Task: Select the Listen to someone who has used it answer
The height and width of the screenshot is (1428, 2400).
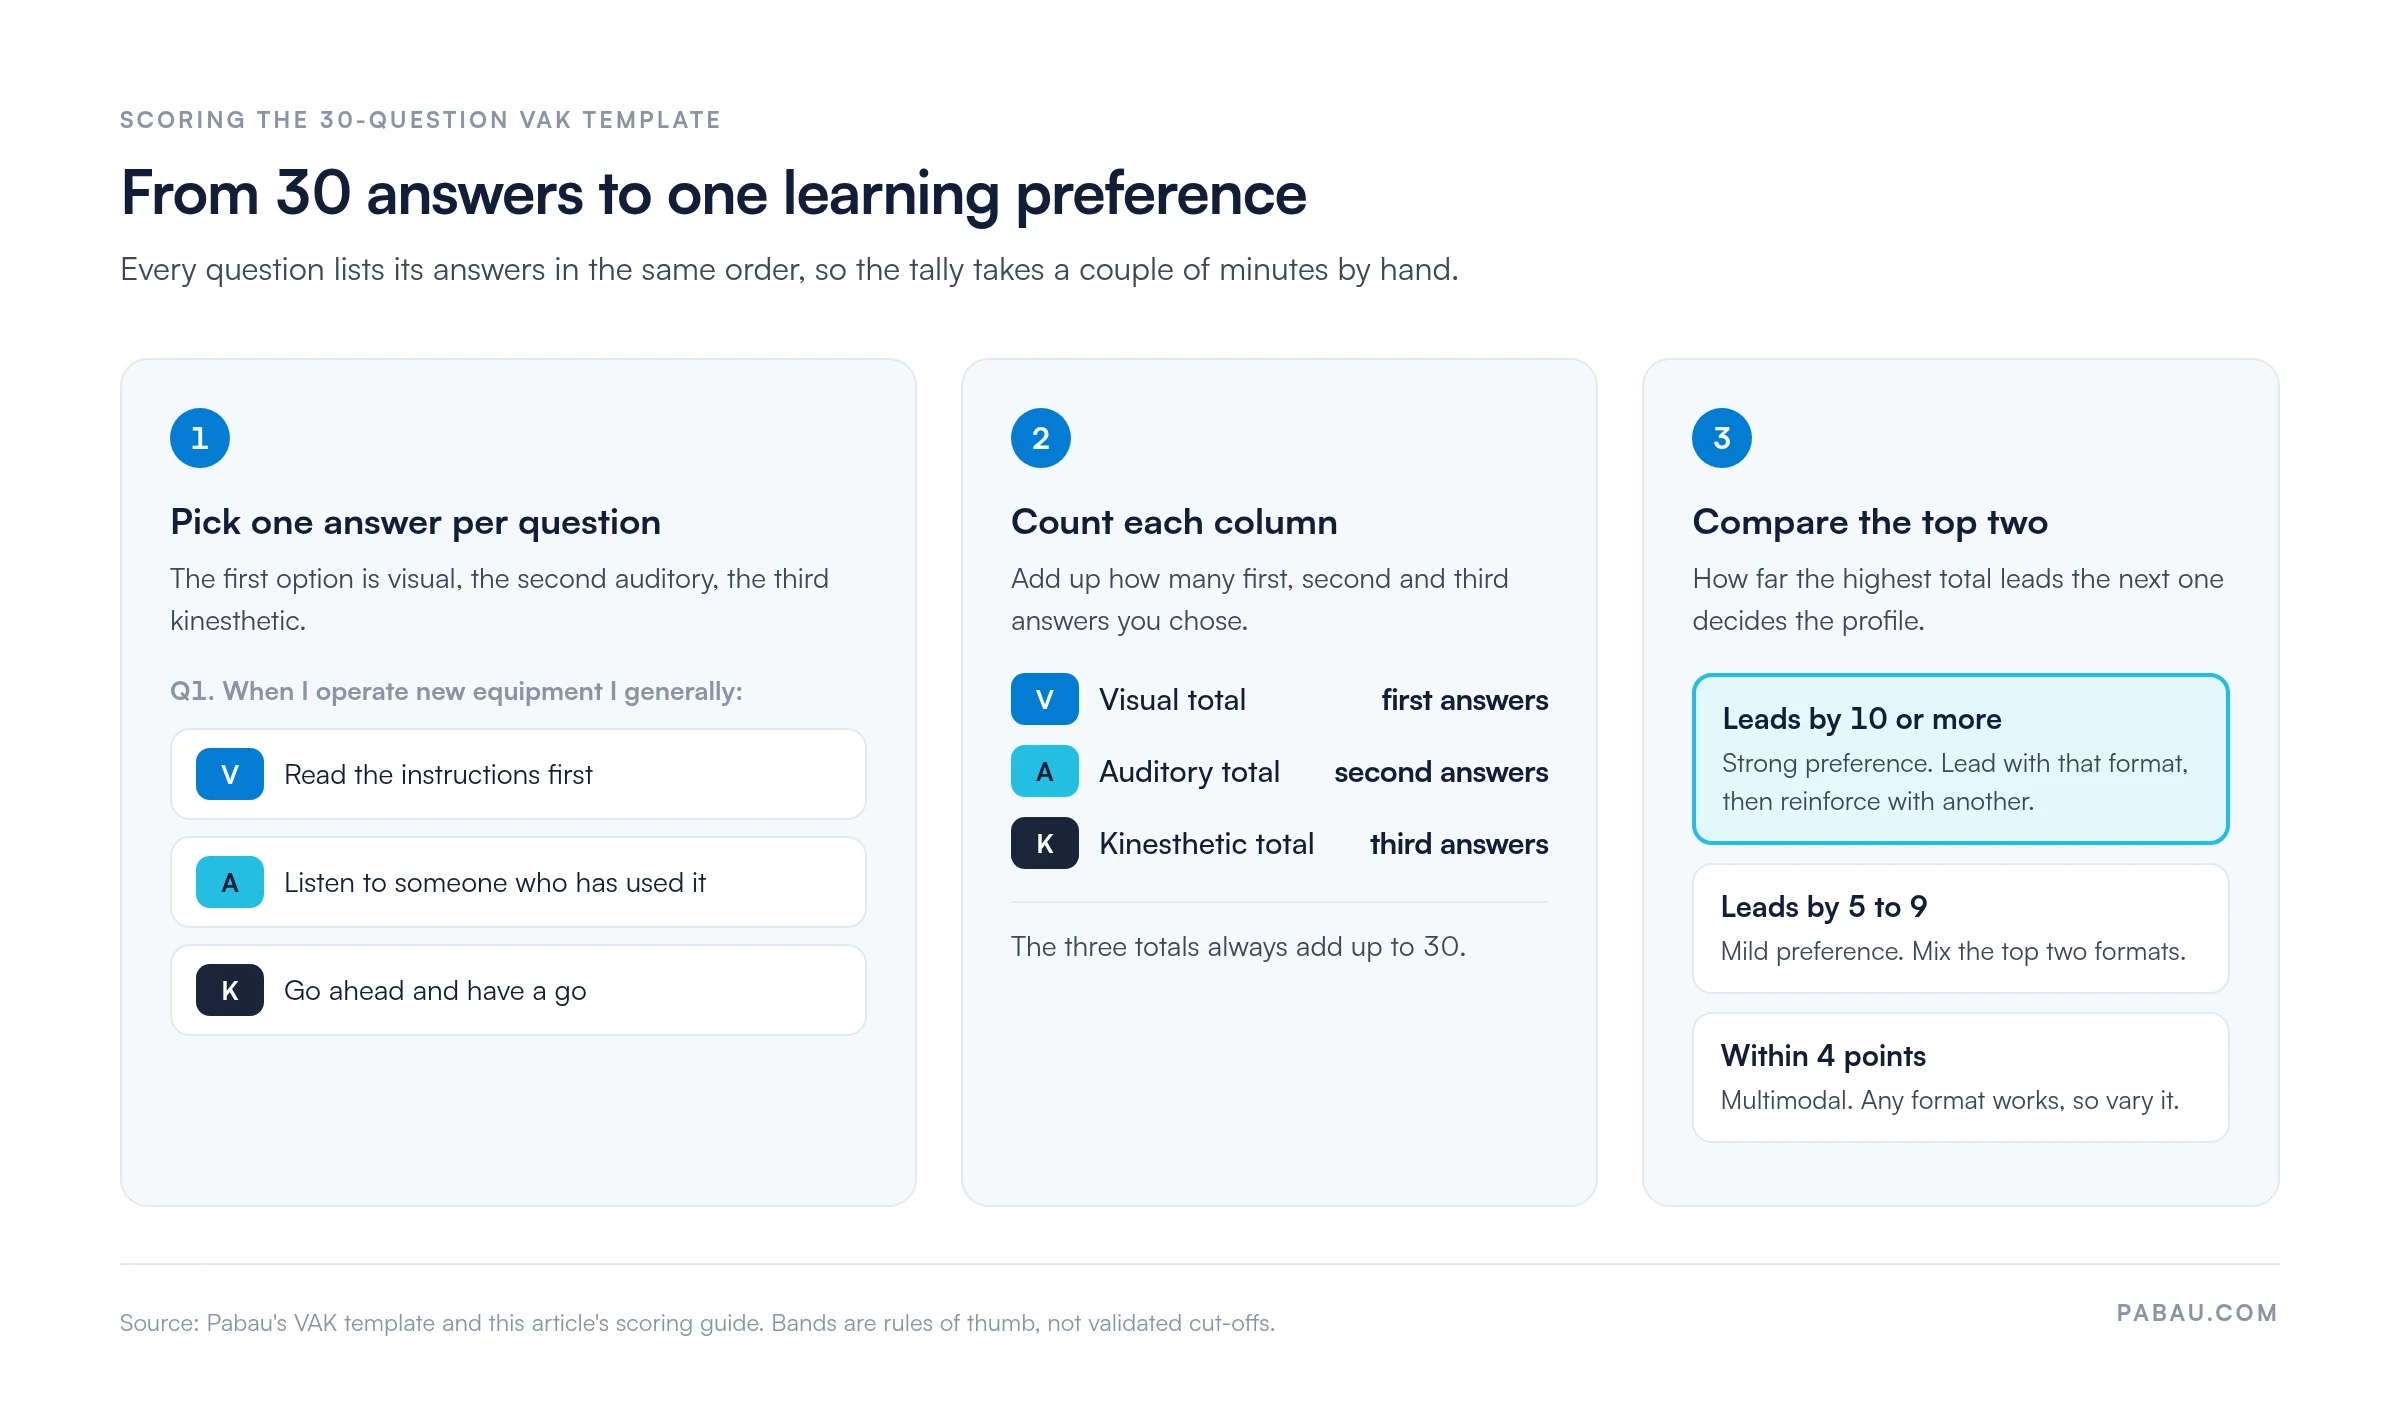Action: click(x=518, y=882)
